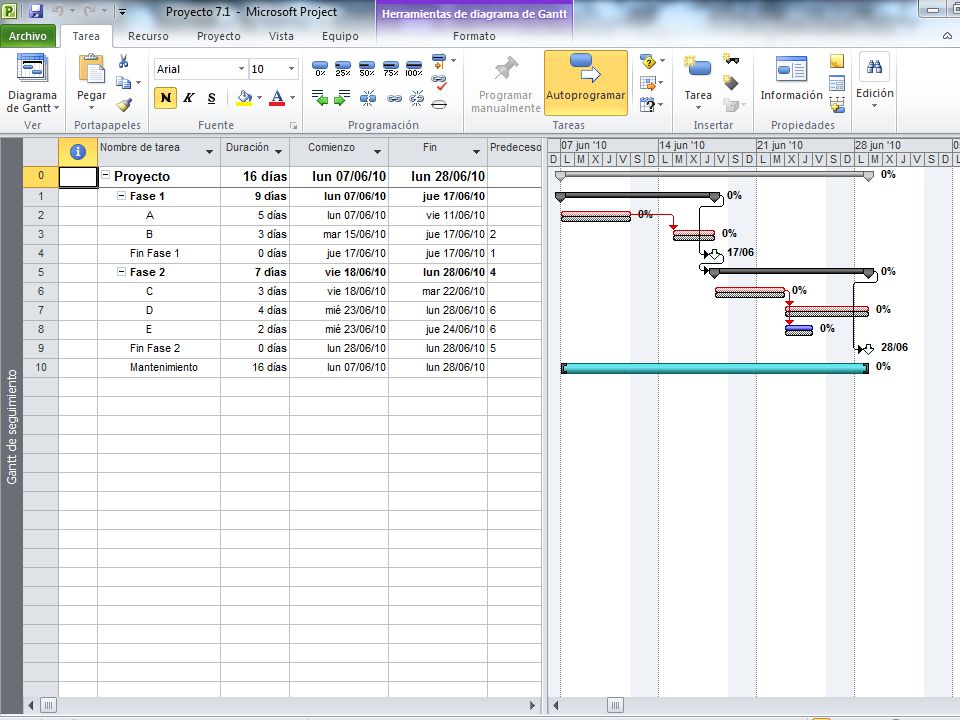Click the Outdent task green left arrow
The height and width of the screenshot is (720, 960).
point(320,98)
